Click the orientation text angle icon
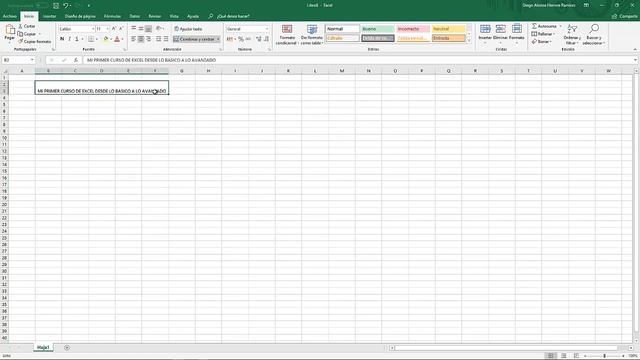Image resolution: width=640 pixels, height=360 pixels. (159, 29)
